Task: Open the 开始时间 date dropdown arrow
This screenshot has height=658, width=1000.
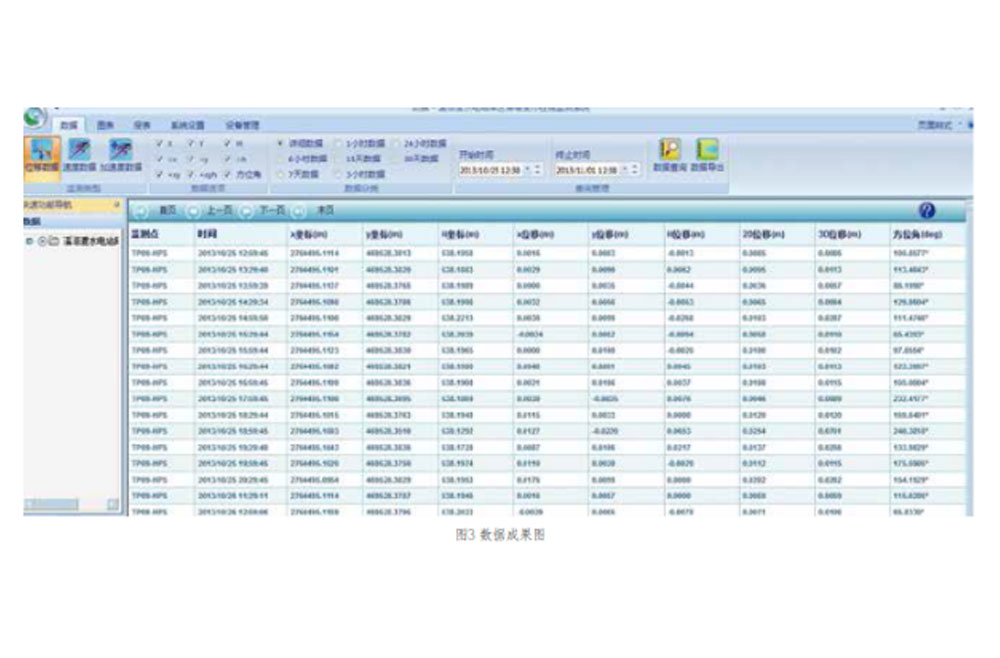Action: click(527, 170)
